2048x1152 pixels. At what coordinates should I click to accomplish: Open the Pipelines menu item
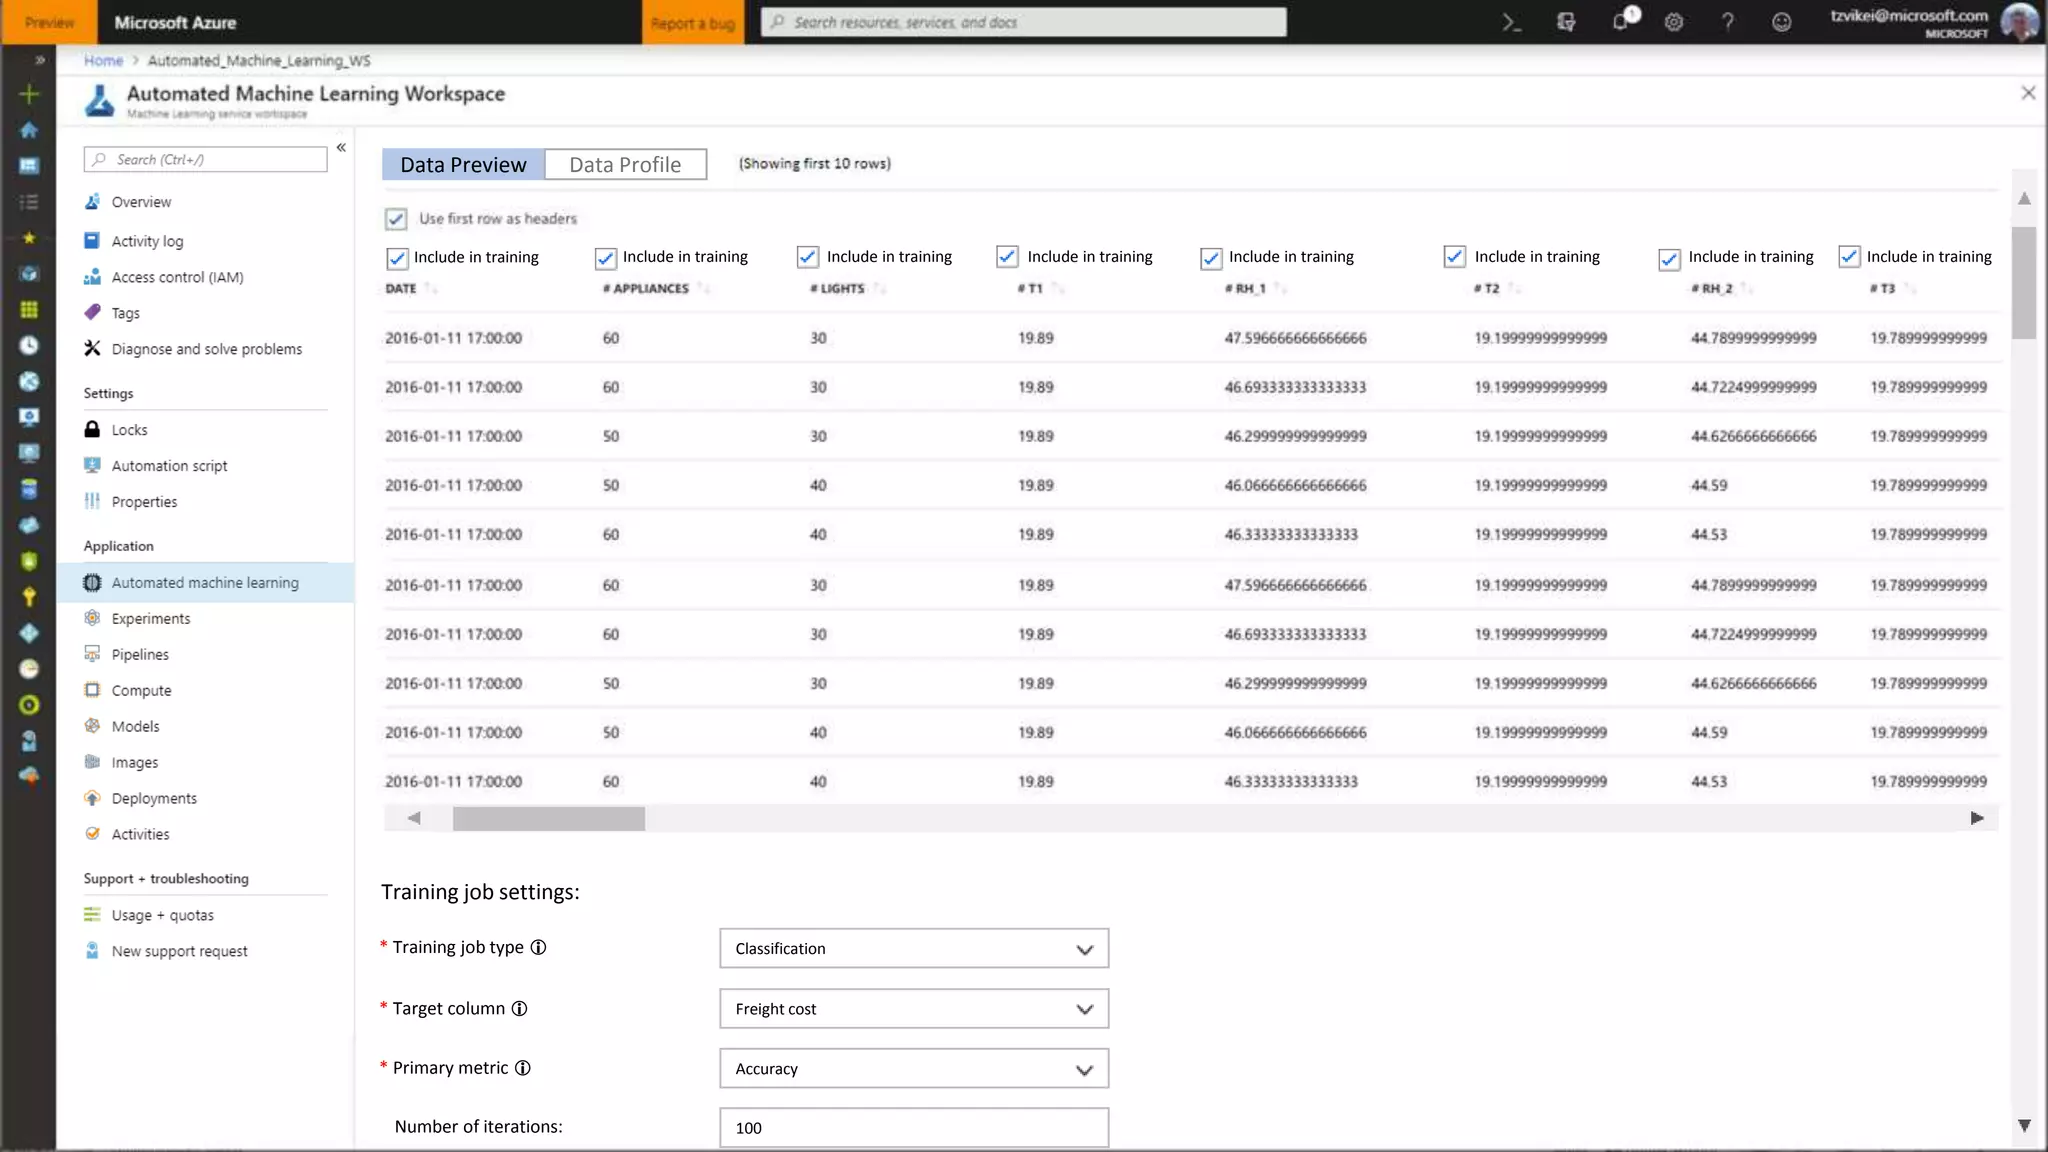140,655
